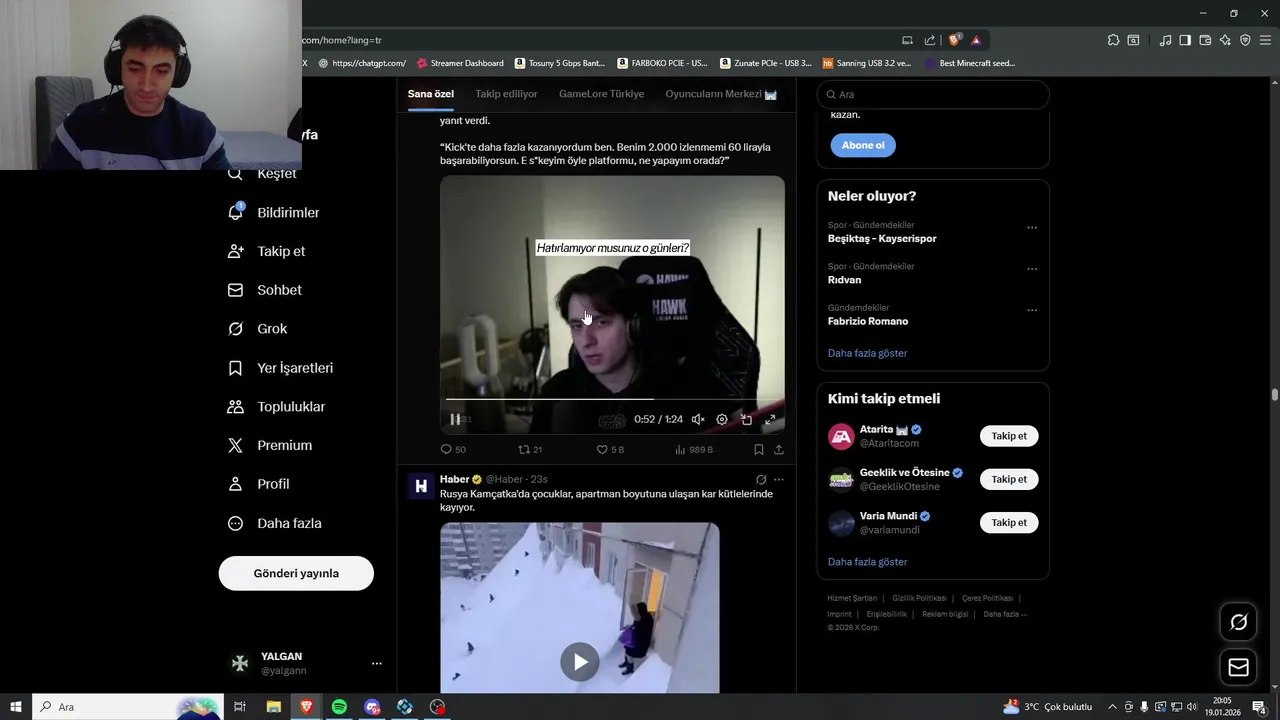
Task: Open the browser extensions puzzle icon
Action: click(x=1113, y=40)
